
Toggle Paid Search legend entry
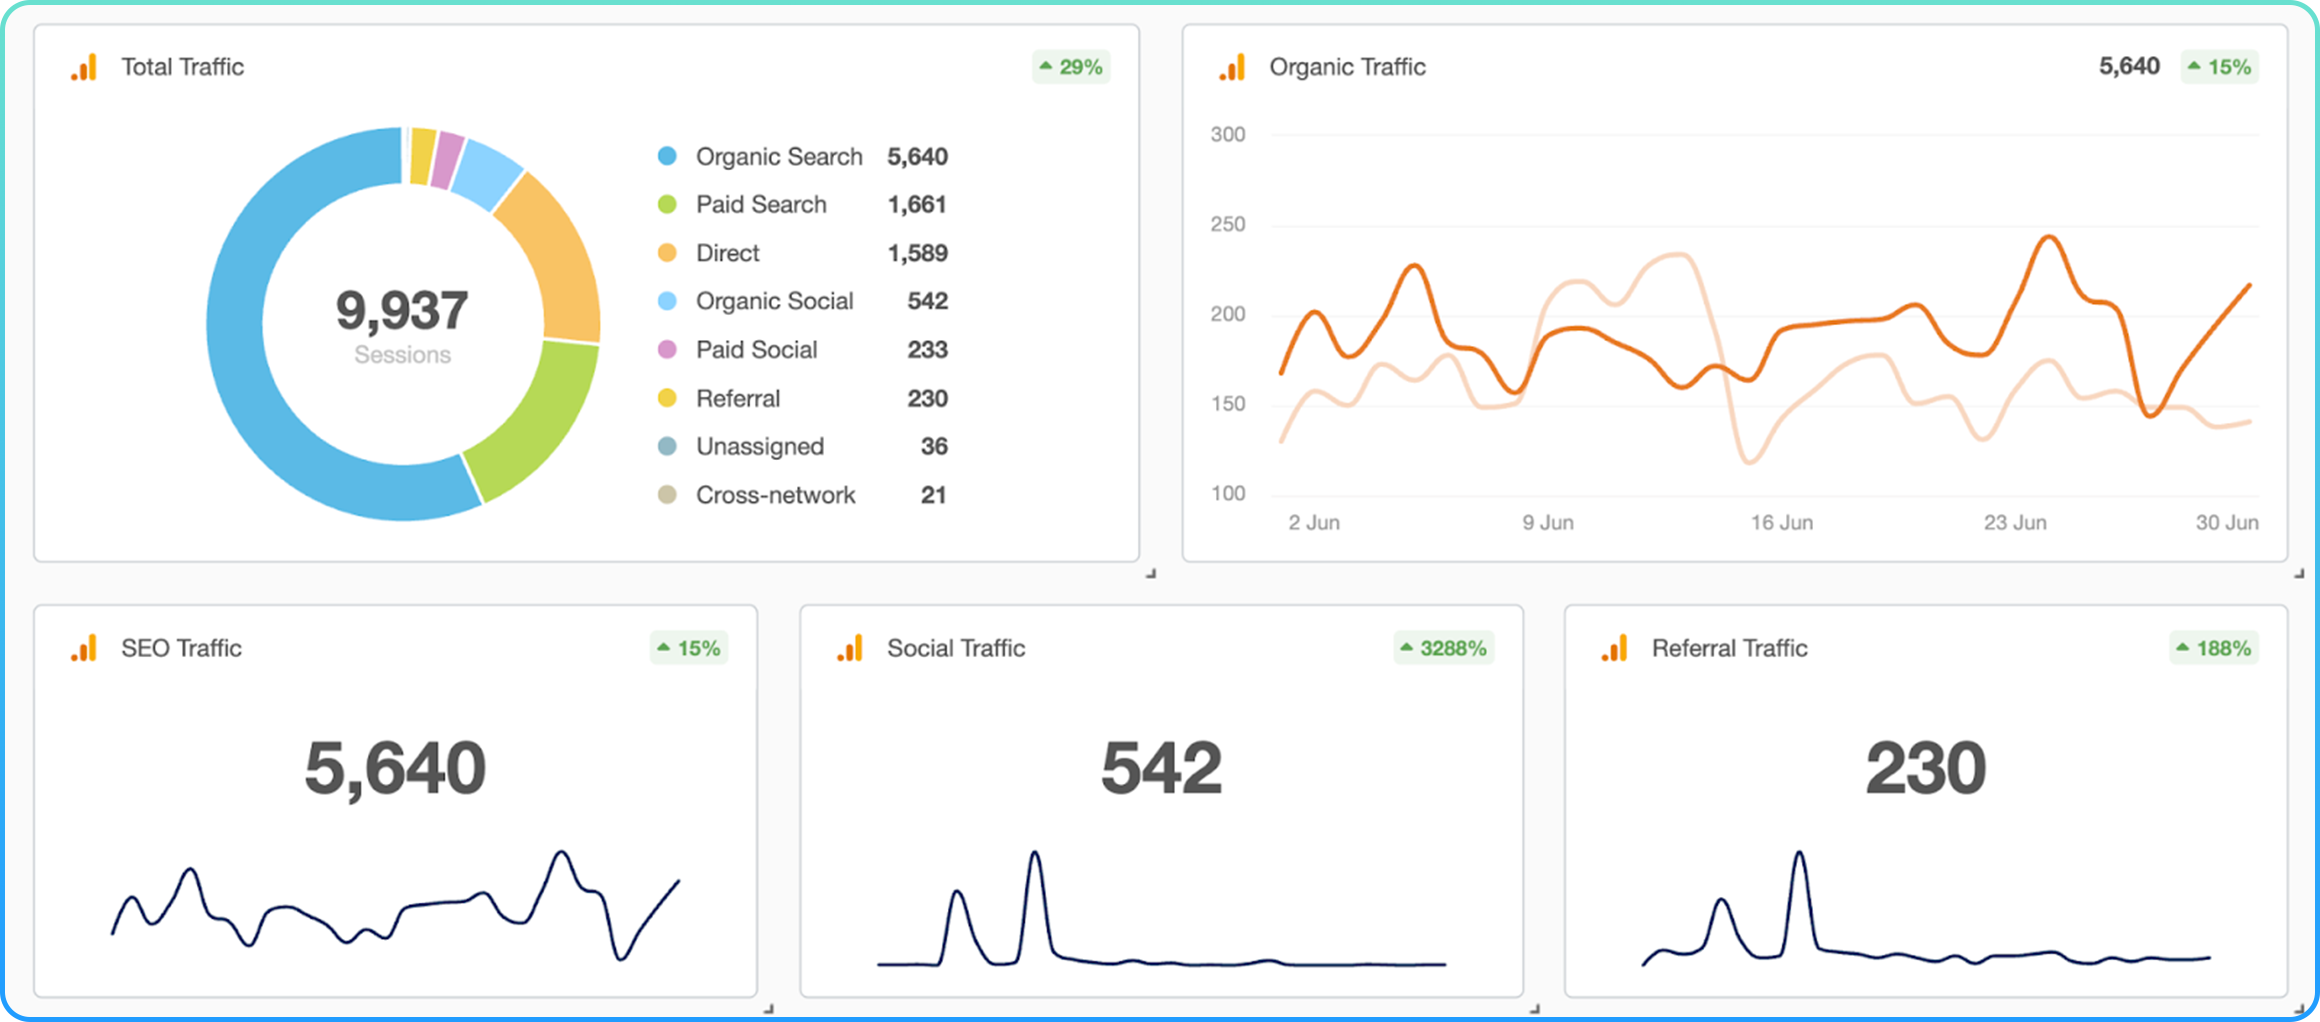pos(760,205)
